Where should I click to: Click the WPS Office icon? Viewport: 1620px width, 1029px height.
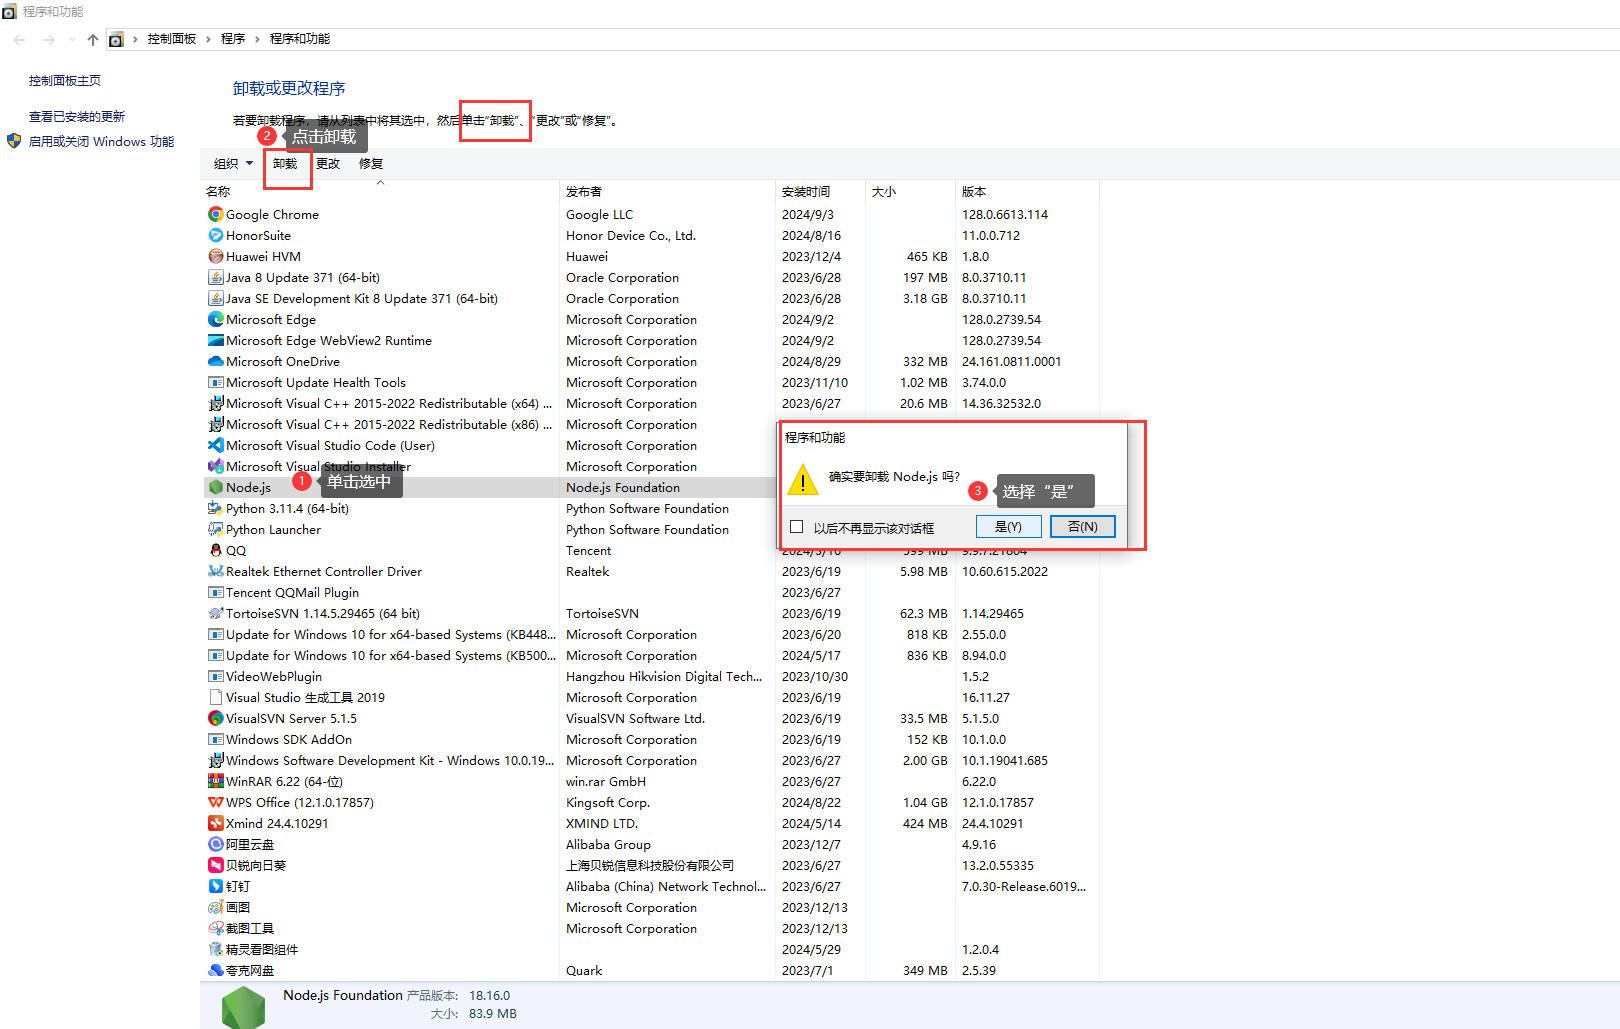tap(215, 802)
